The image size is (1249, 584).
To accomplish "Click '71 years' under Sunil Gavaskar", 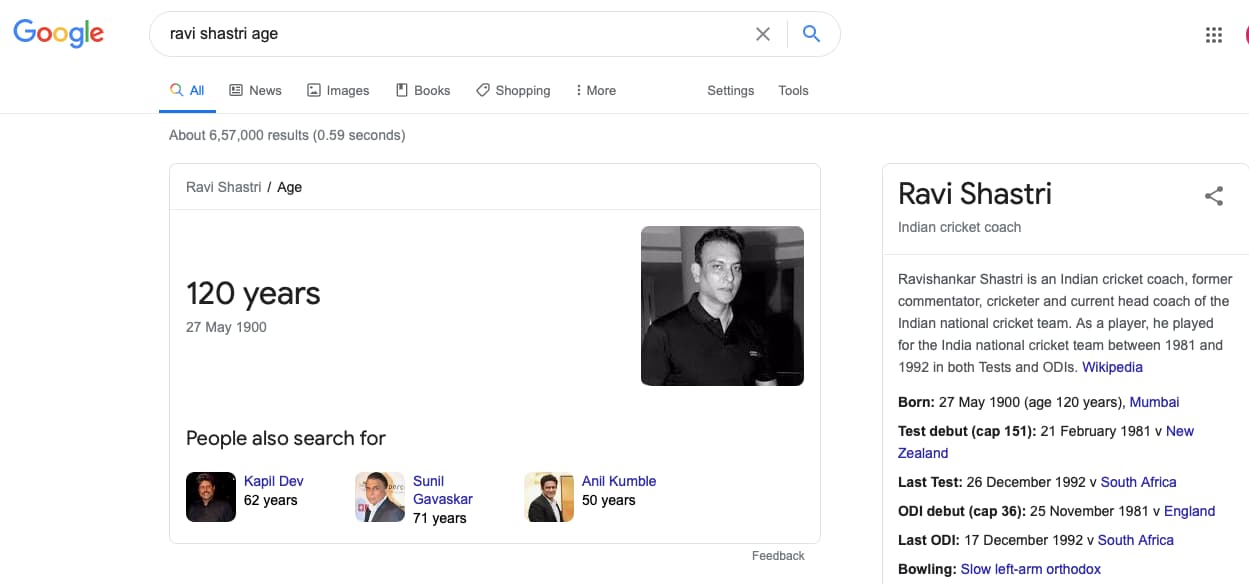I will coord(440,518).
